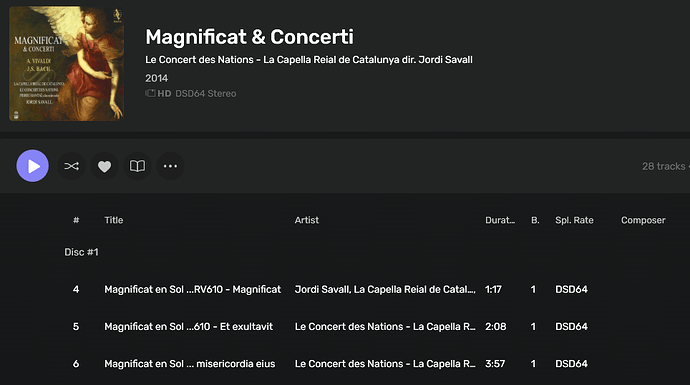Sort tracks by Duration column header

(x=500, y=220)
